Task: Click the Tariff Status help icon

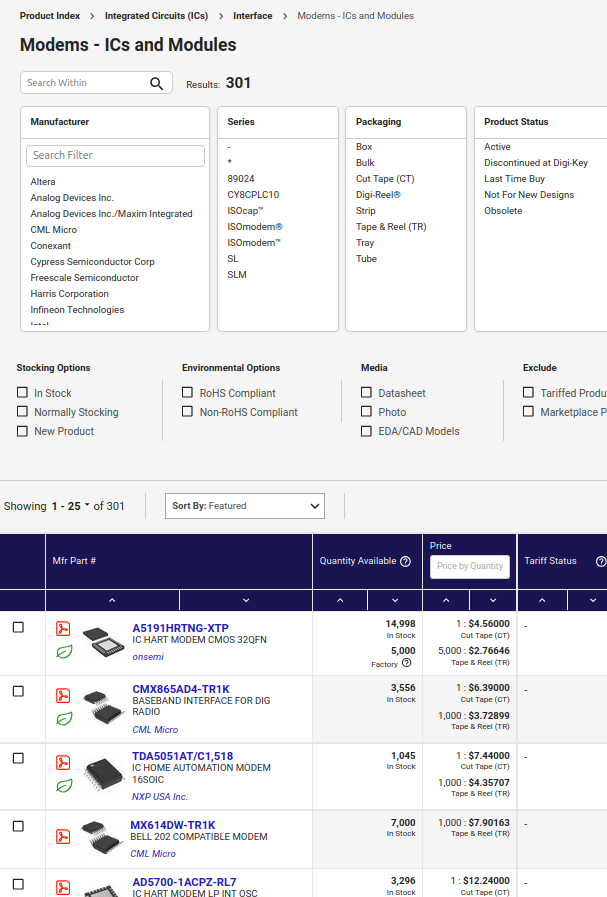Action: pos(601,561)
